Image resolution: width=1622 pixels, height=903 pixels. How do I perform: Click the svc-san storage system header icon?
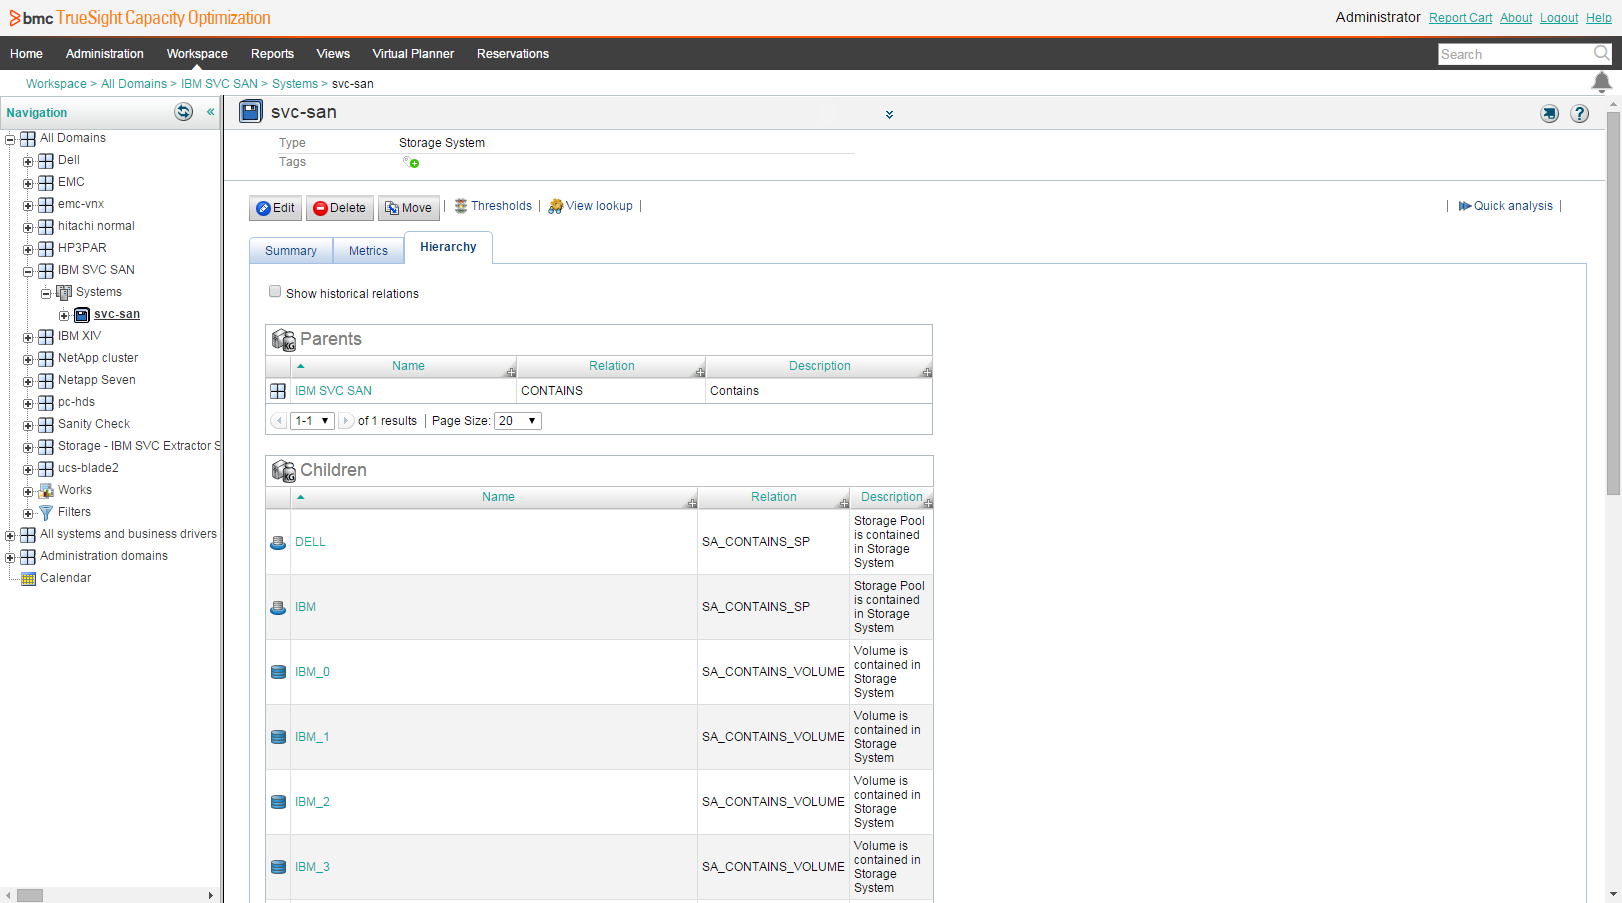(x=251, y=112)
